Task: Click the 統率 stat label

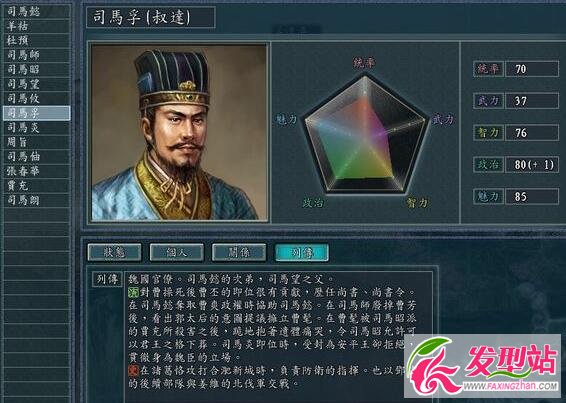Action: pos(488,69)
